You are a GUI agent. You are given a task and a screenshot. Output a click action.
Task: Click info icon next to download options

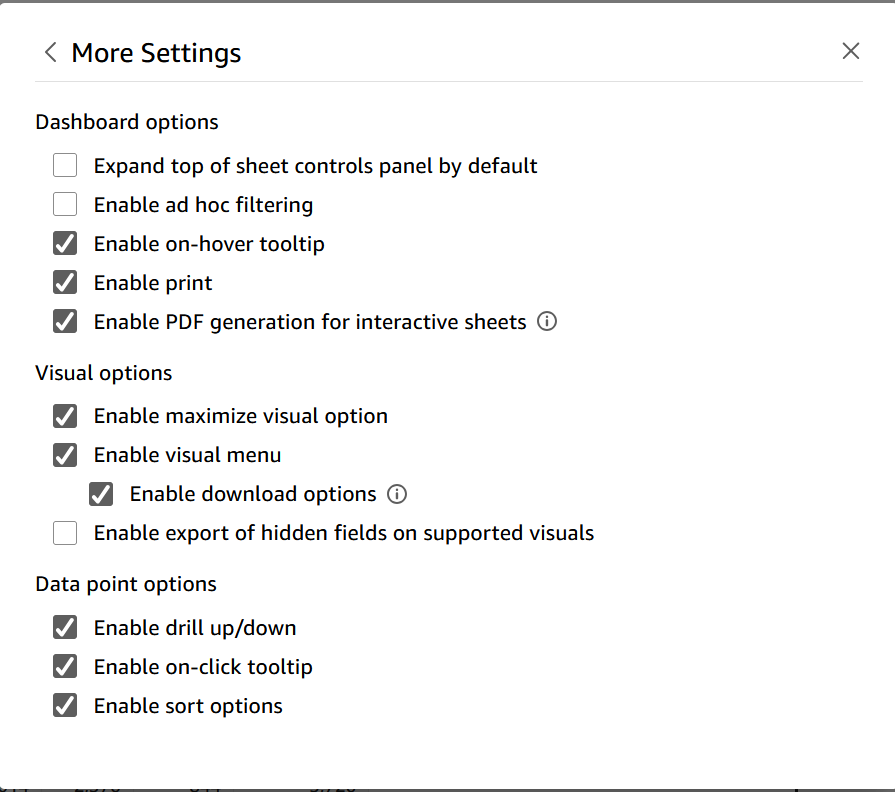[397, 494]
